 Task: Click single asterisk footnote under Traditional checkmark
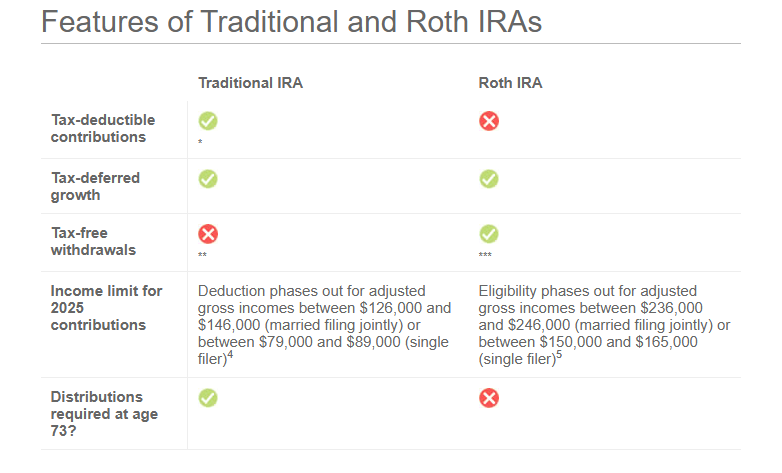pos(200,142)
